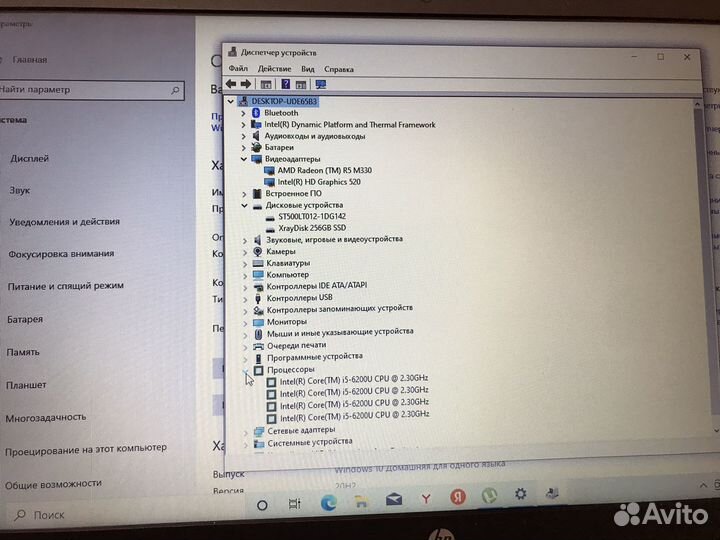This screenshot has height=540, width=720.
Task: Open File Explorer from taskbar
Action: coord(361,501)
